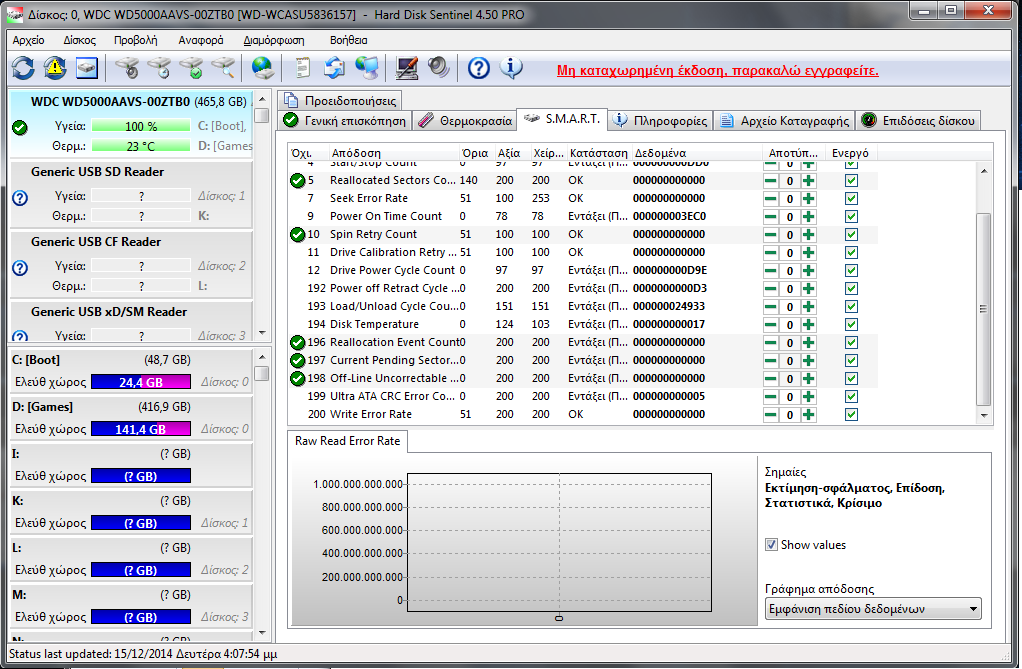Toggle enabled checkbox for Drive Power Cycle Count
This screenshot has width=1022, height=669.
point(851,271)
